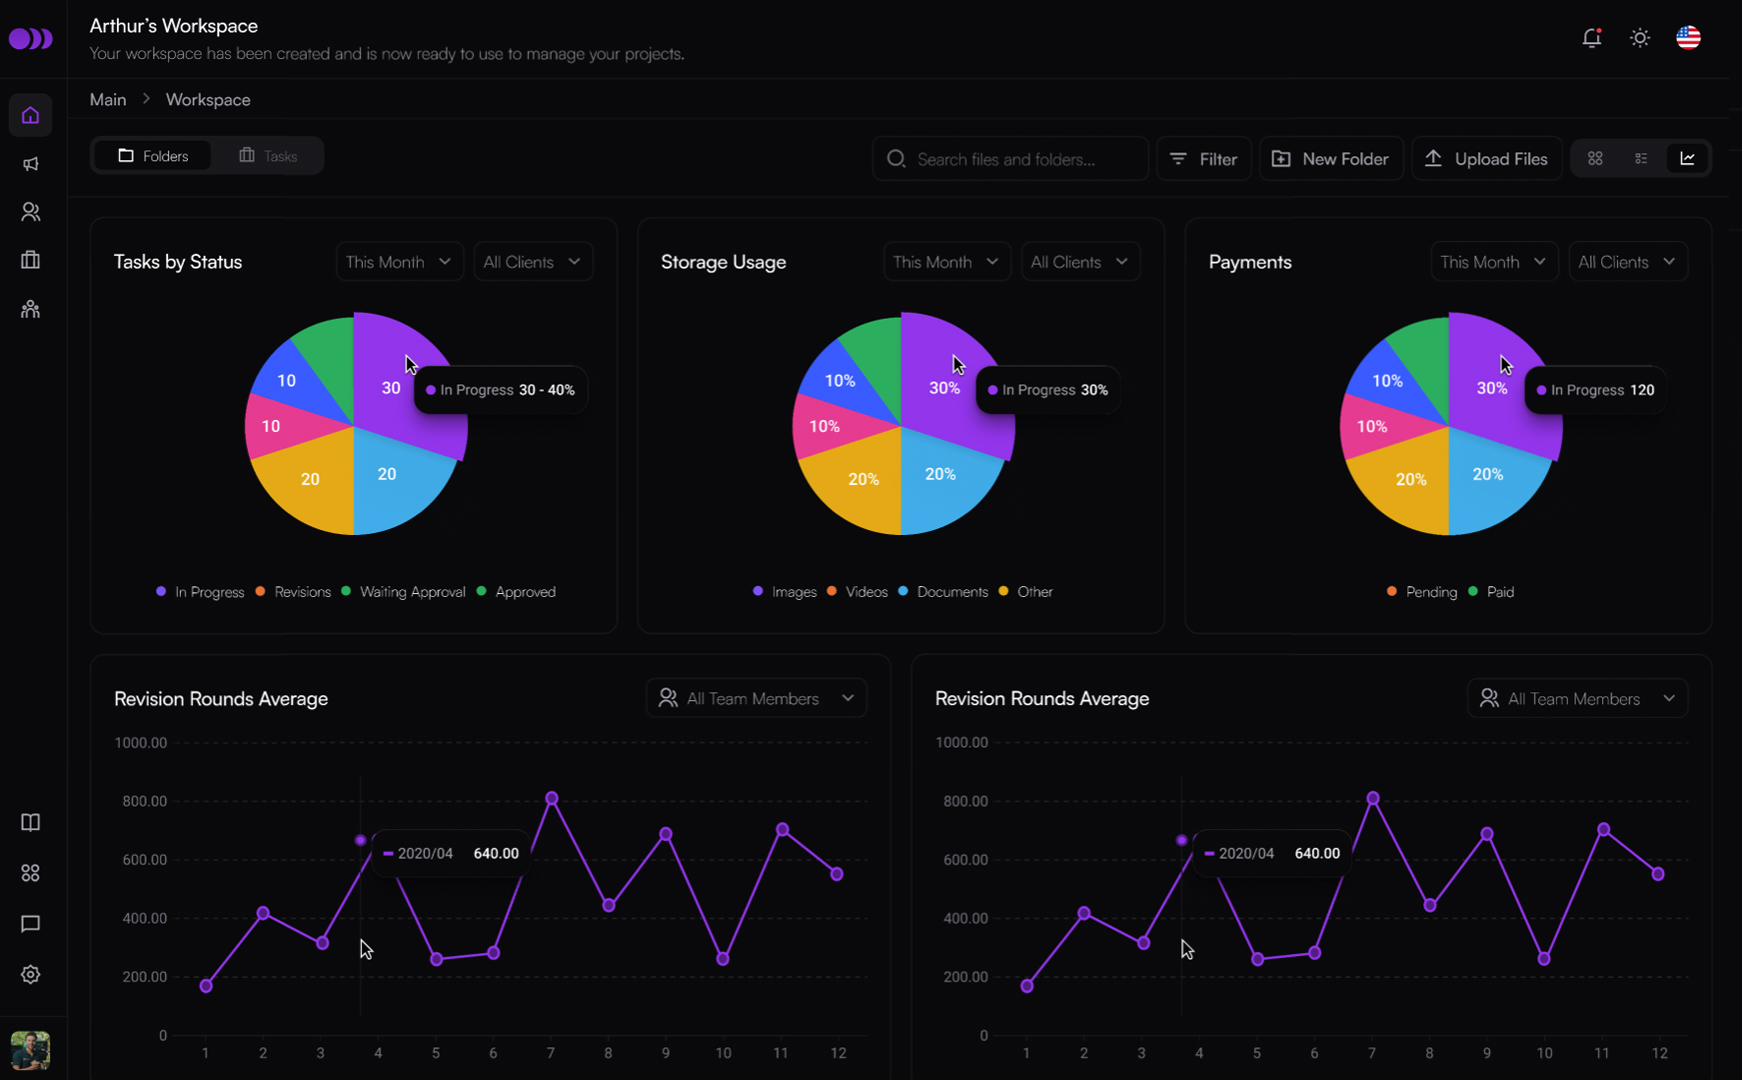This screenshot has height=1080, width=1742.
Task: Toggle light theme with the sun icon
Action: coord(1639,37)
